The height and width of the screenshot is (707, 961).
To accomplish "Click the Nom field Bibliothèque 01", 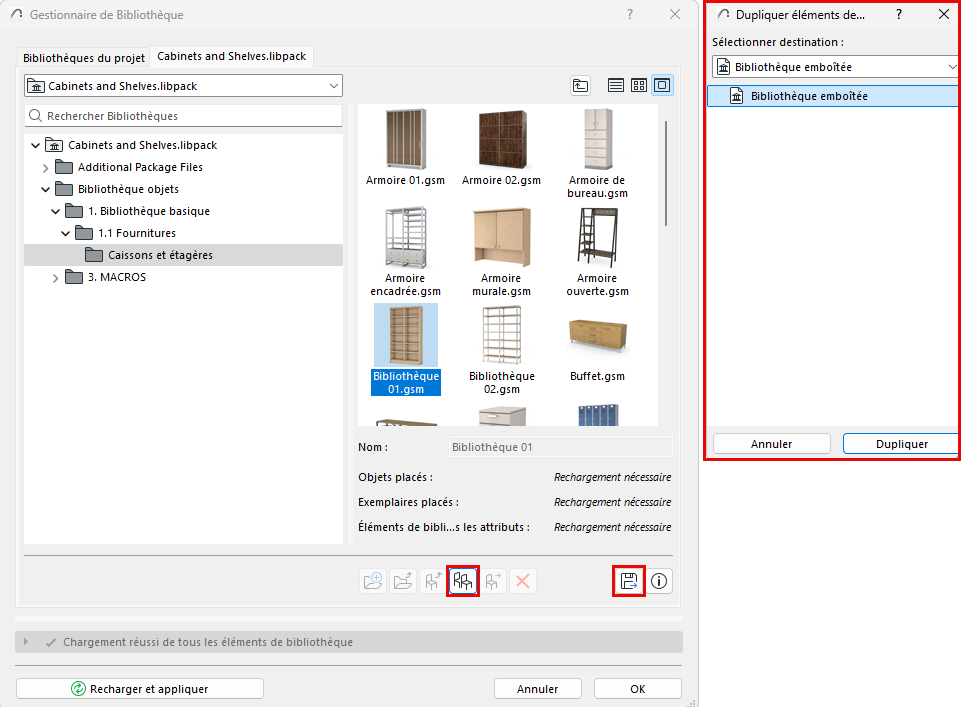I will click(561, 447).
